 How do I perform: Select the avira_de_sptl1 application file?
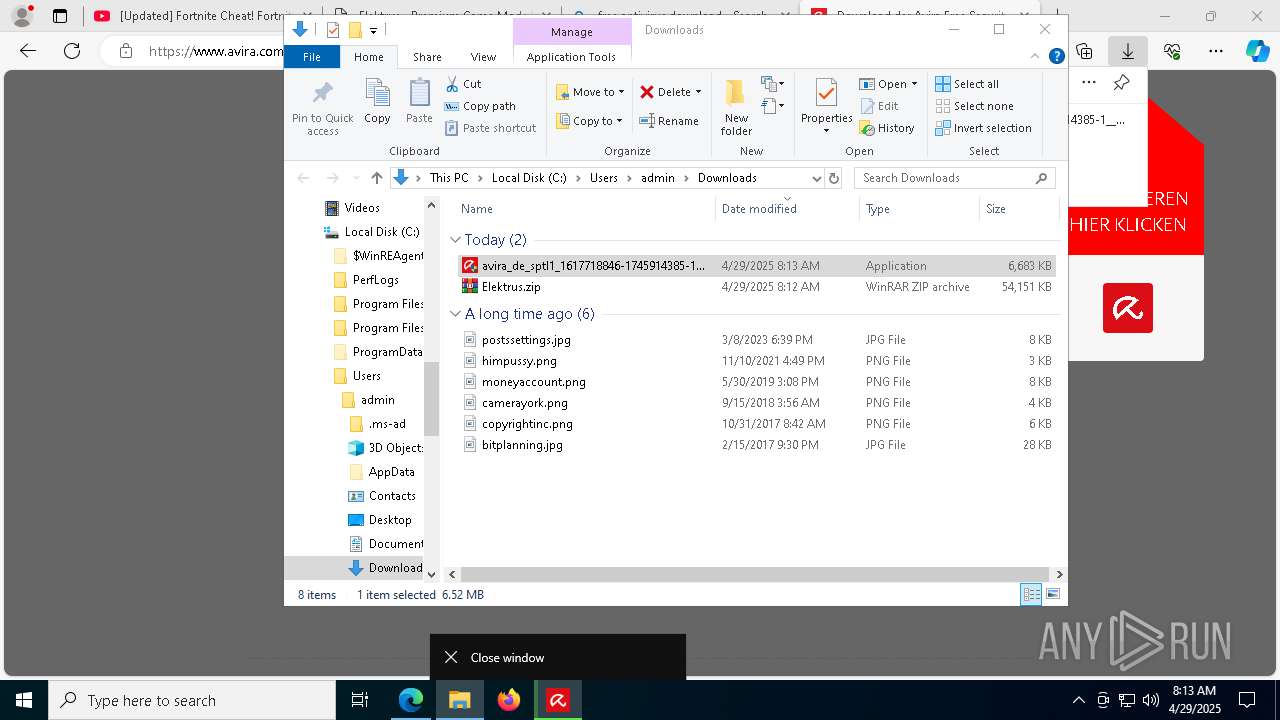[x=756, y=266]
